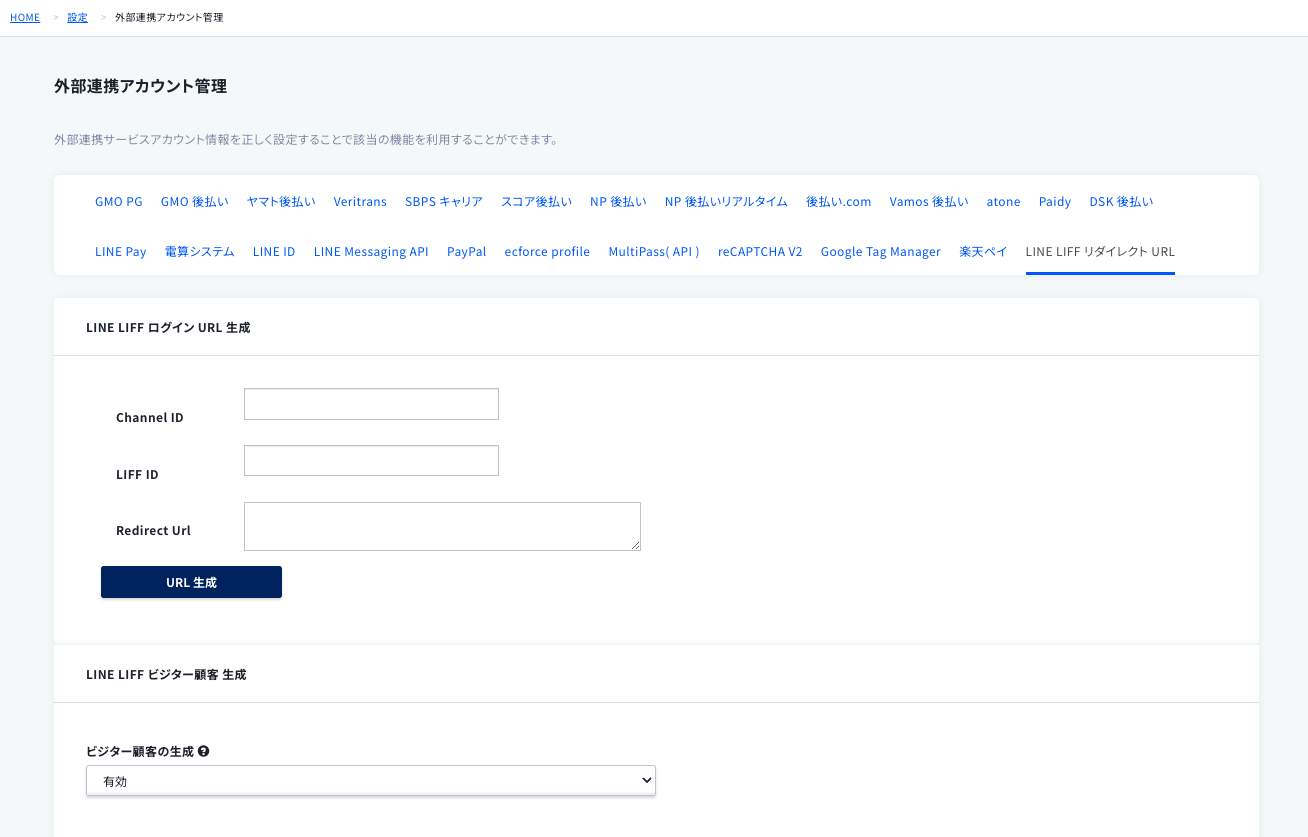
Task: Open the Veritrans configuration tab
Action: click(x=360, y=201)
